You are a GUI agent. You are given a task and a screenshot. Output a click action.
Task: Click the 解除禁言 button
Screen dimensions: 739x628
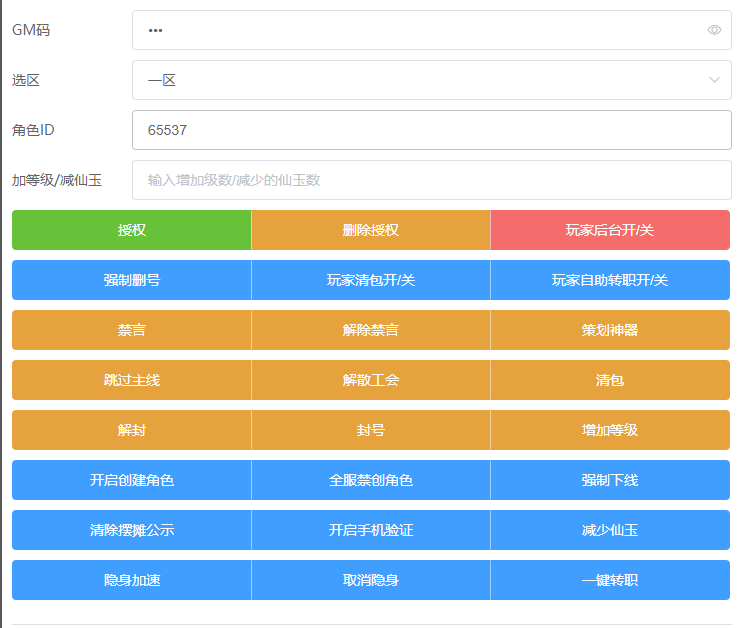[371, 330]
